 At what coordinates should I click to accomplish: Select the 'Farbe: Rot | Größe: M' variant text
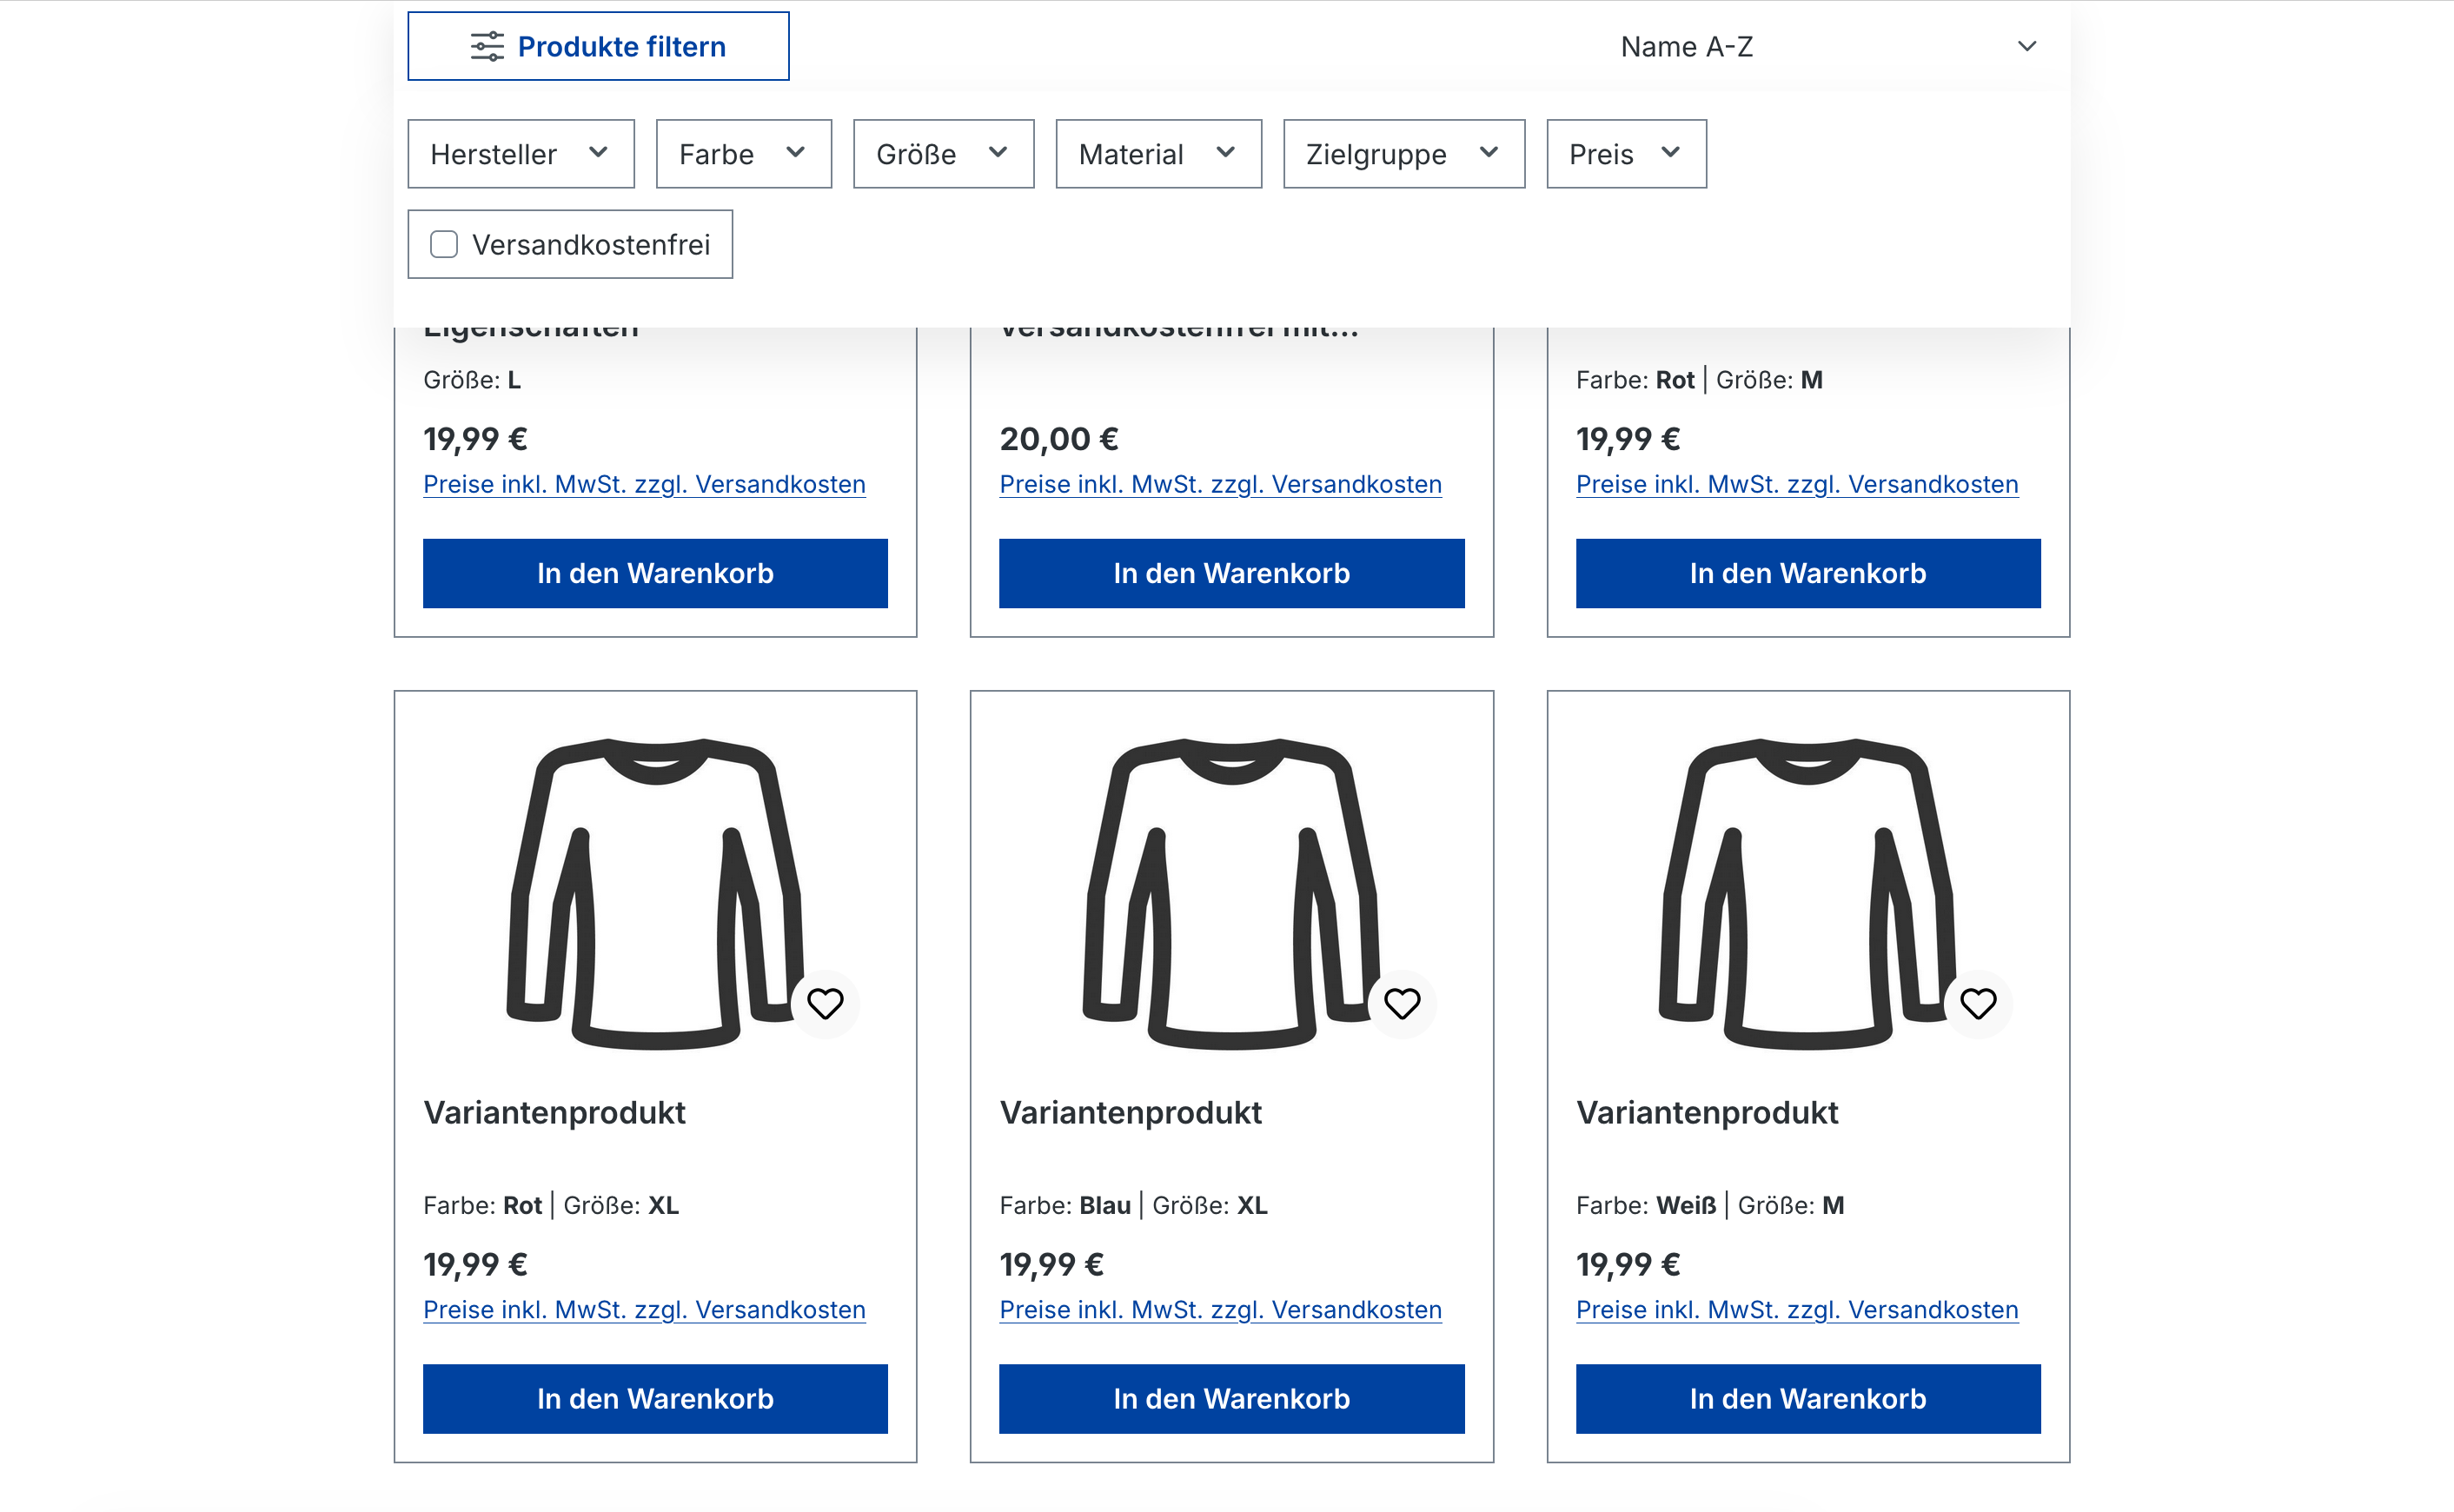(x=1699, y=380)
